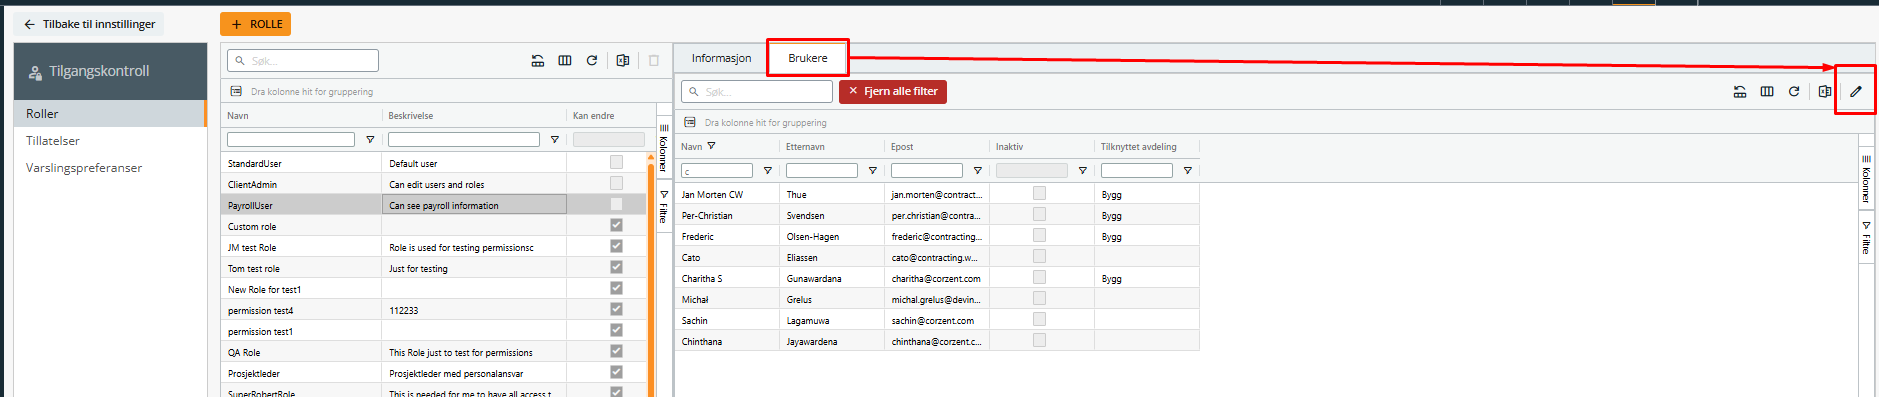1879x397 pixels.
Task: Open filter menu for roles Navn column
Action: [x=370, y=140]
